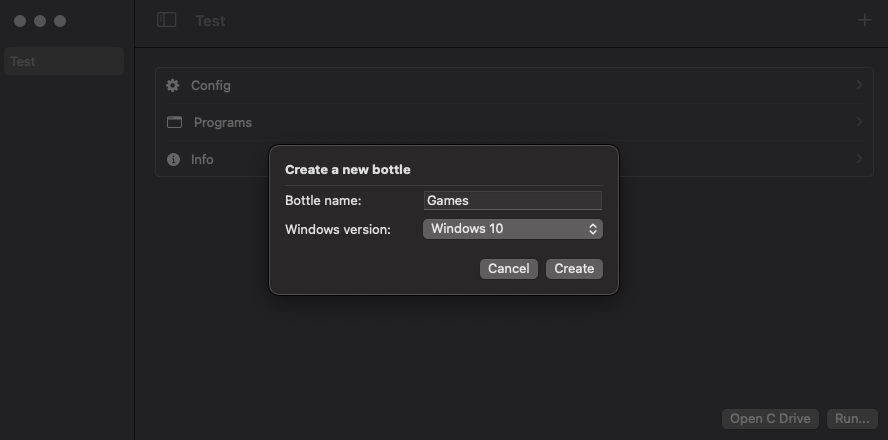This screenshot has width=888, height=440.
Task: Open the Programs row label
Action: 223,122
